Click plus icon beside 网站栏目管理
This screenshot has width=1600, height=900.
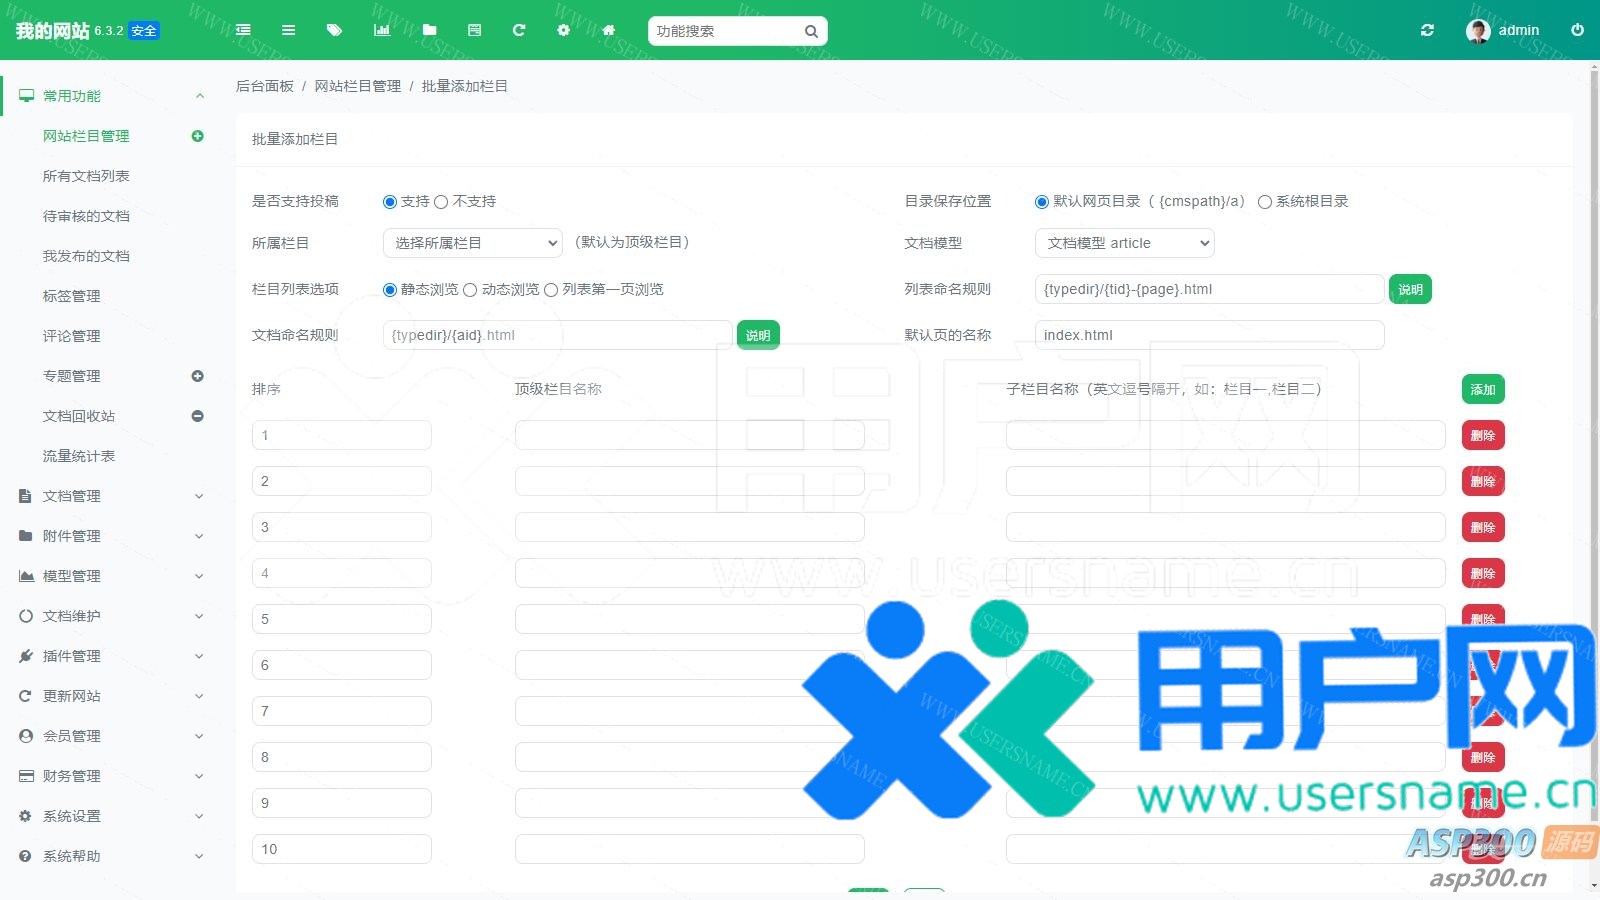[x=197, y=136]
